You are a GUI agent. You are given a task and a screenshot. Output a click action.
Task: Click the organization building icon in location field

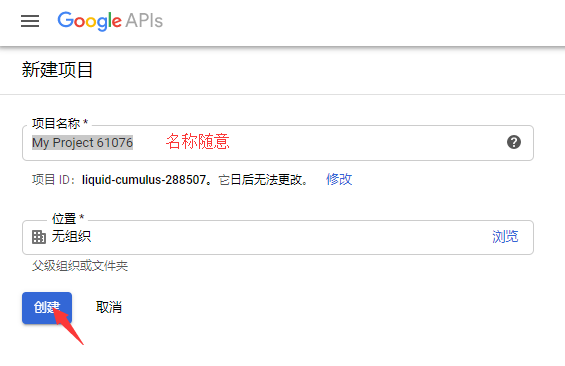pyautogui.click(x=39, y=237)
